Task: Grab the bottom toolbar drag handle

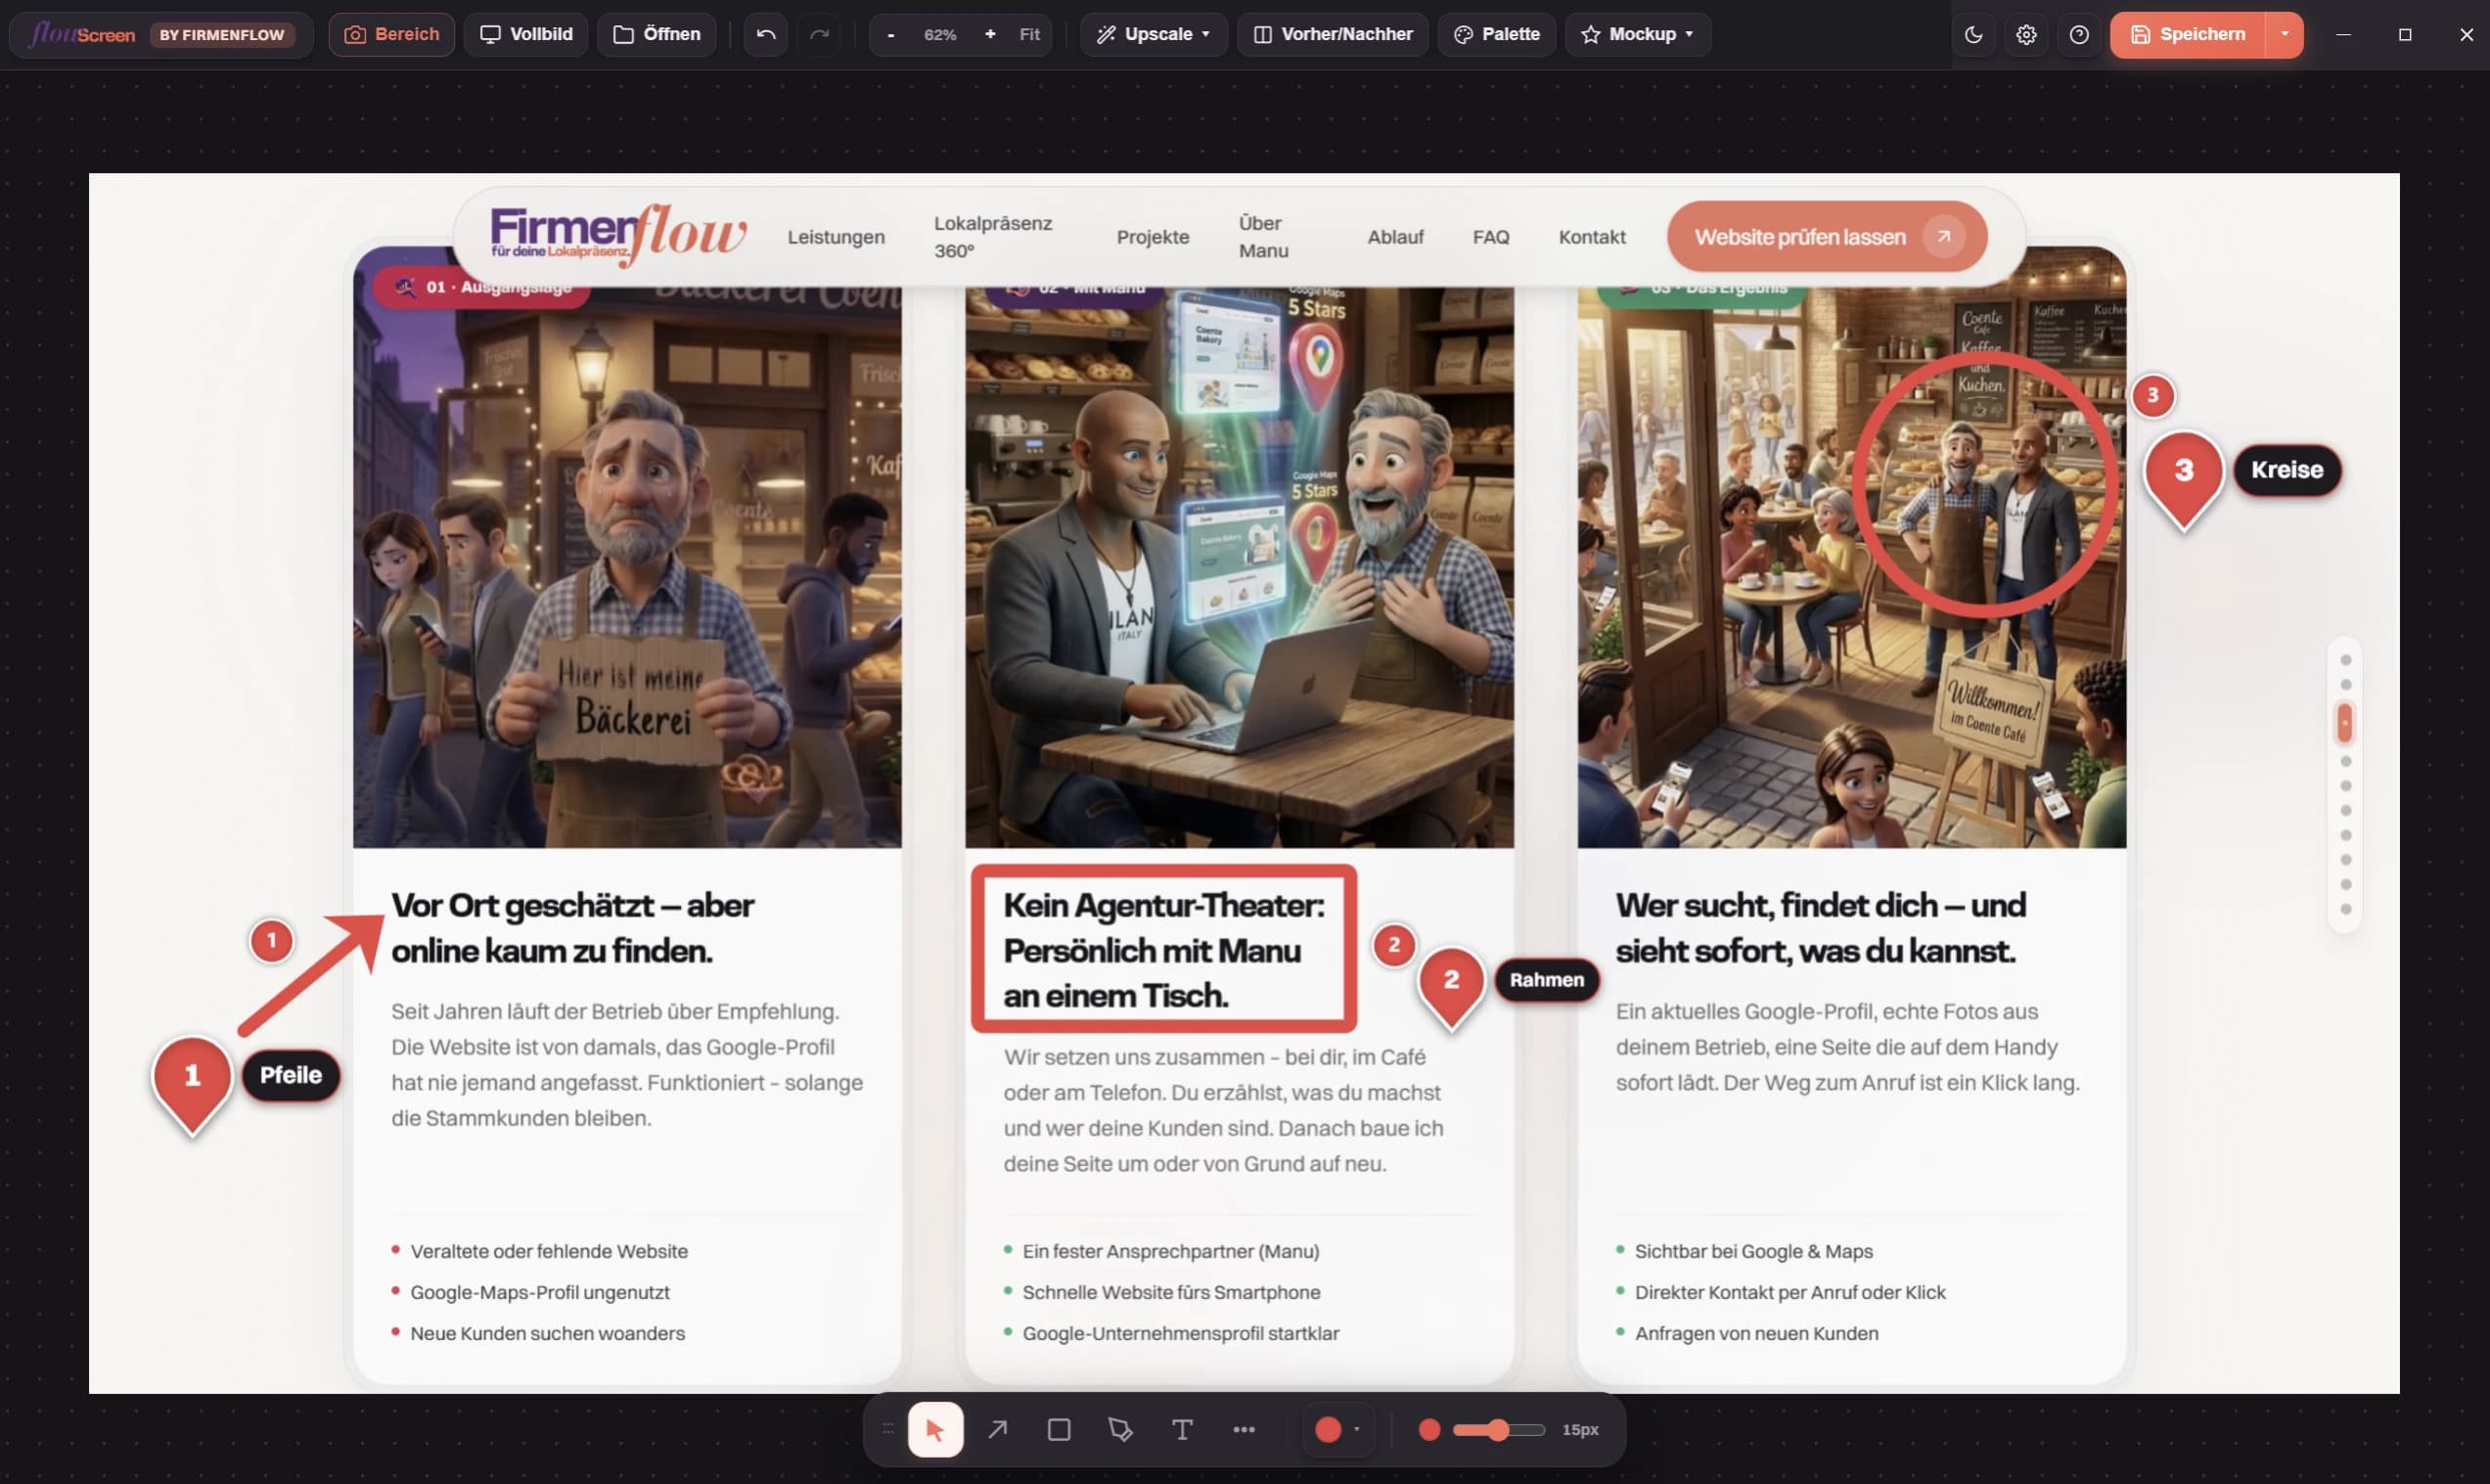Action: coord(887,1429)
